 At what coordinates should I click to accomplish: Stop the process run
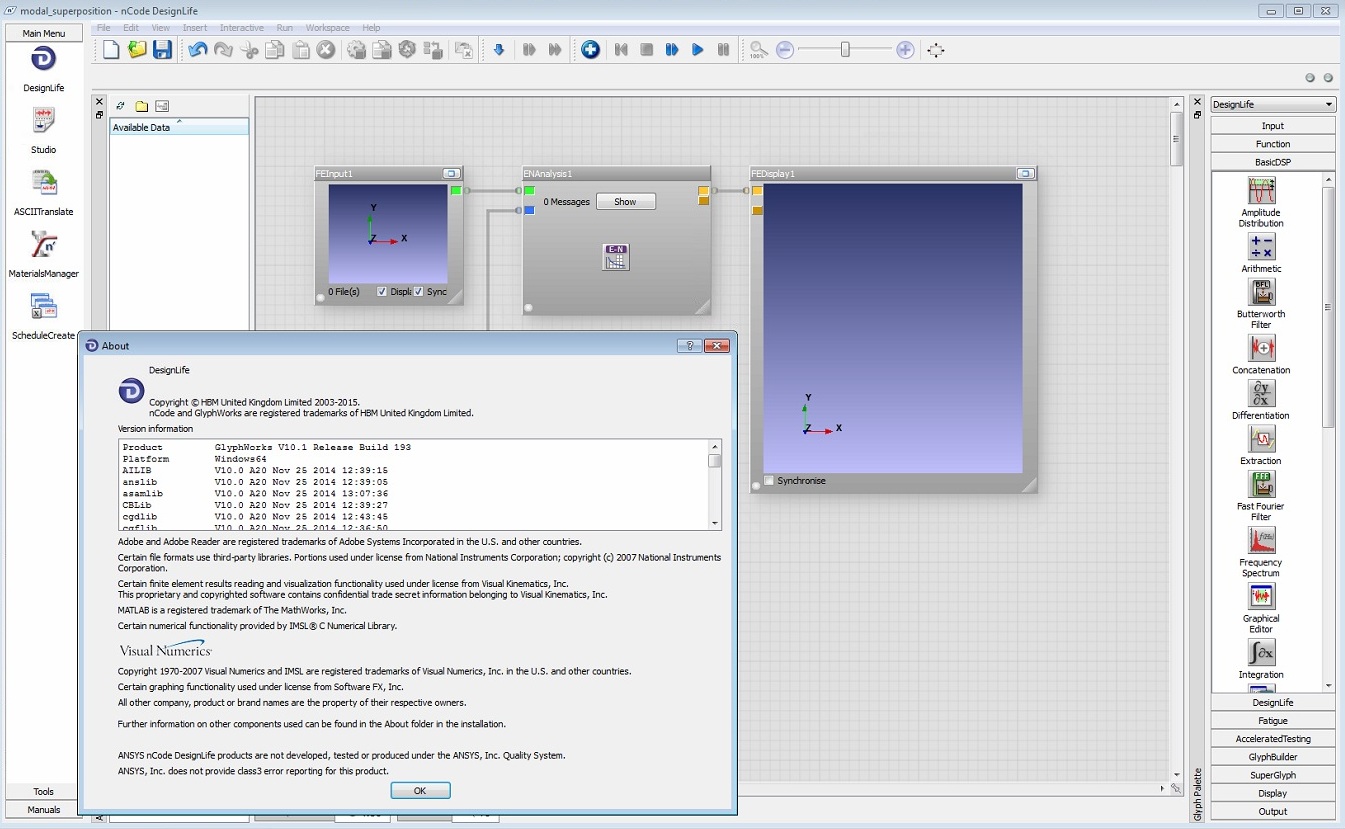[x=646, y=50]
